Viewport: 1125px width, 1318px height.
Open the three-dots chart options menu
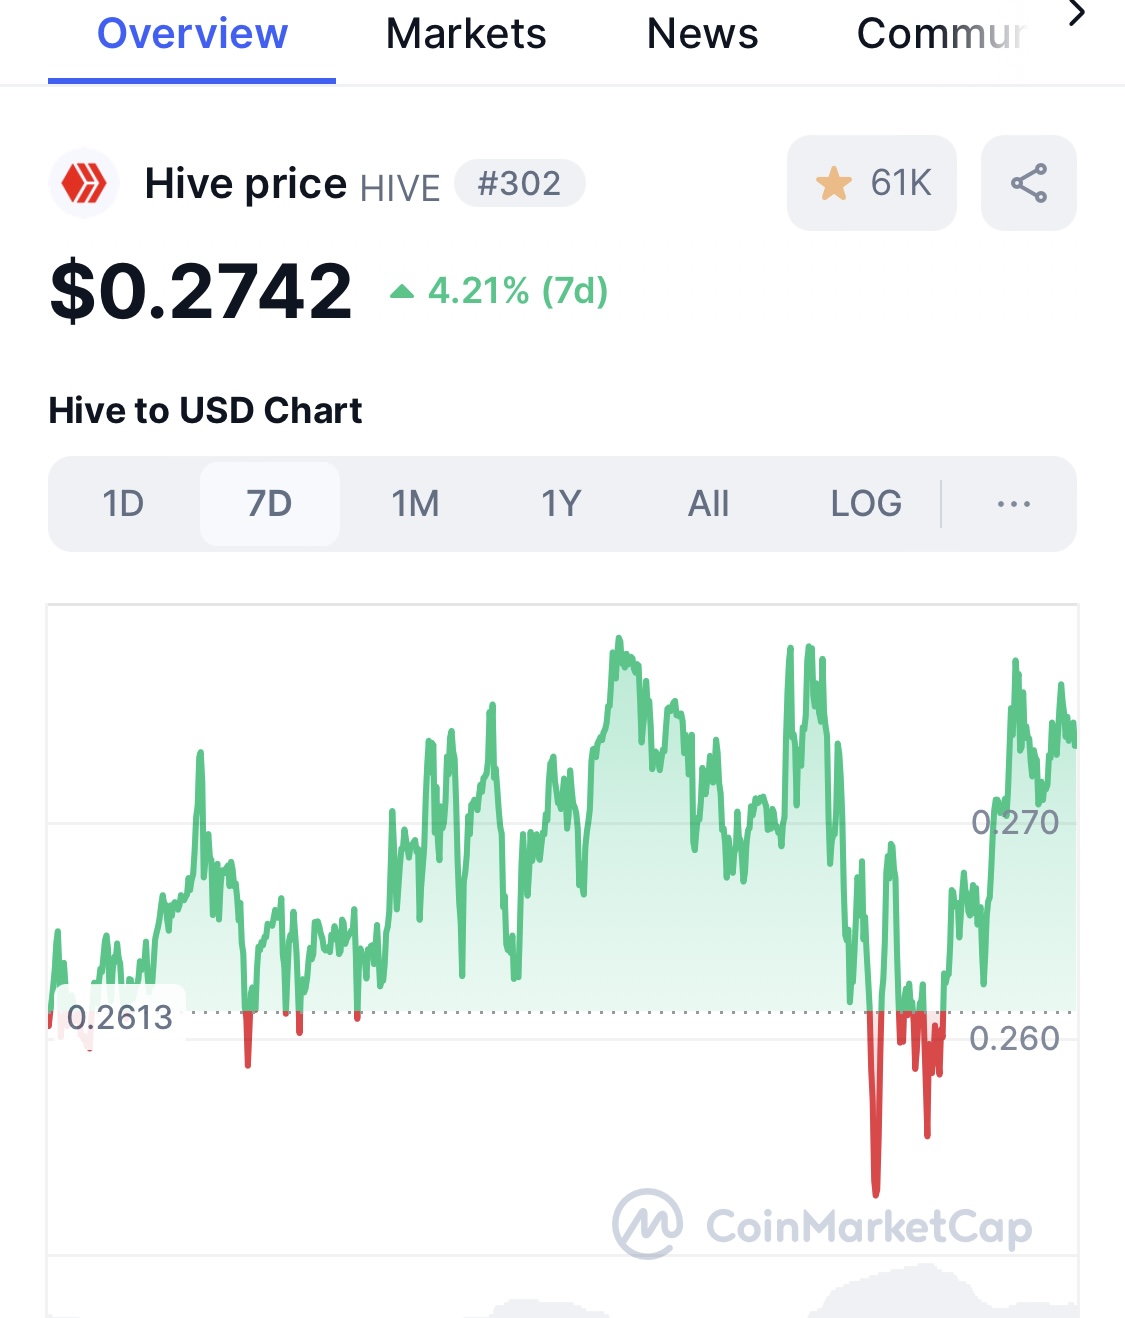tap(1013, 504)
